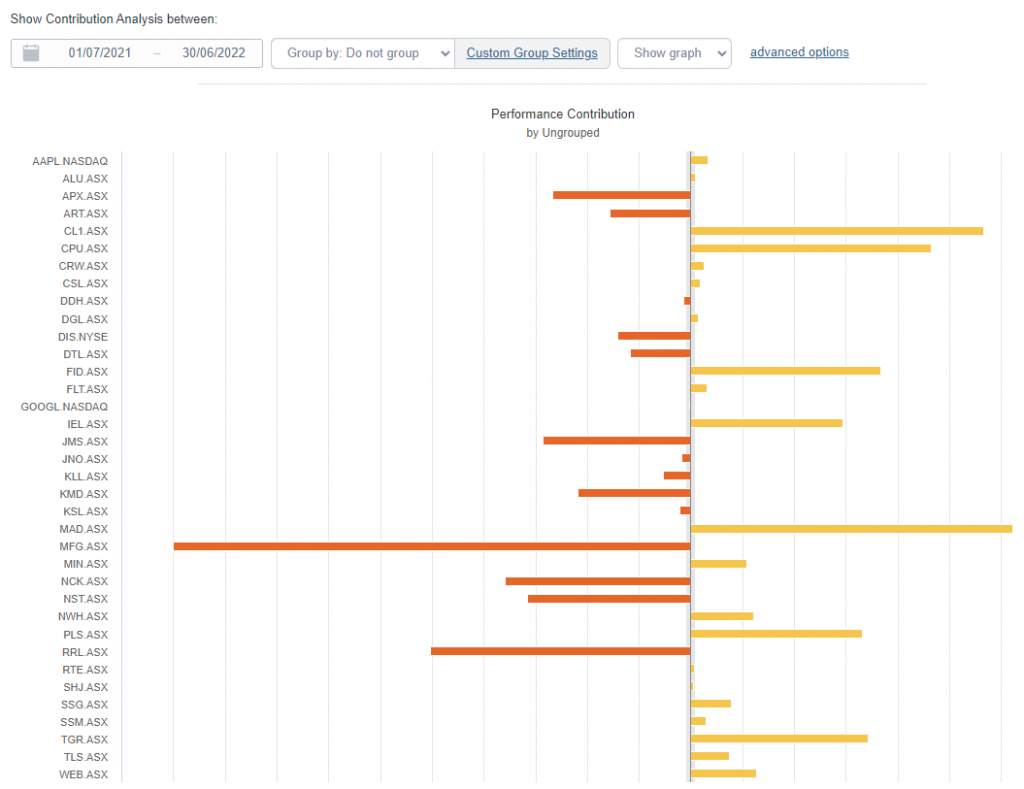Select the JMS.ASX orange bar
This screenshot has height=789, width=1024.
(x=616, y=441)
